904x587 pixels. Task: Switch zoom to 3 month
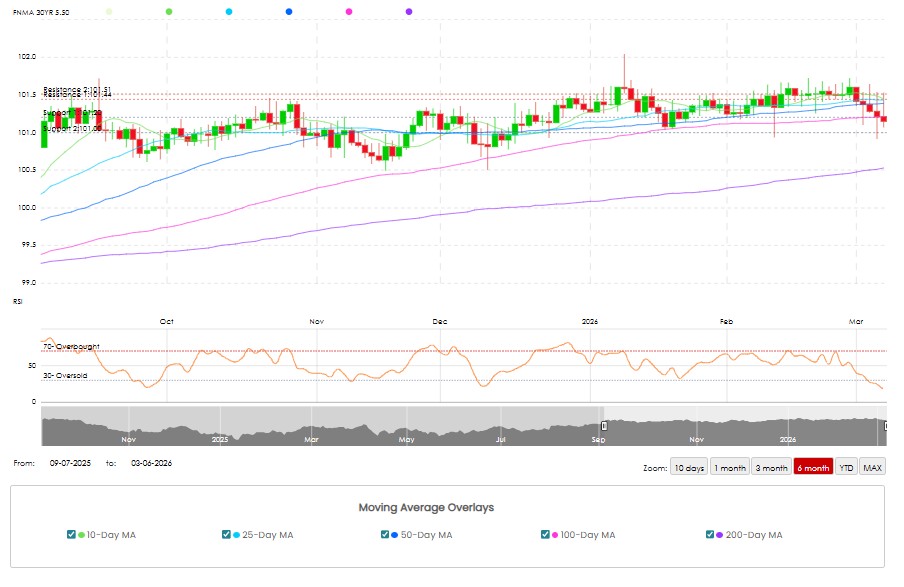click(771, 468)
